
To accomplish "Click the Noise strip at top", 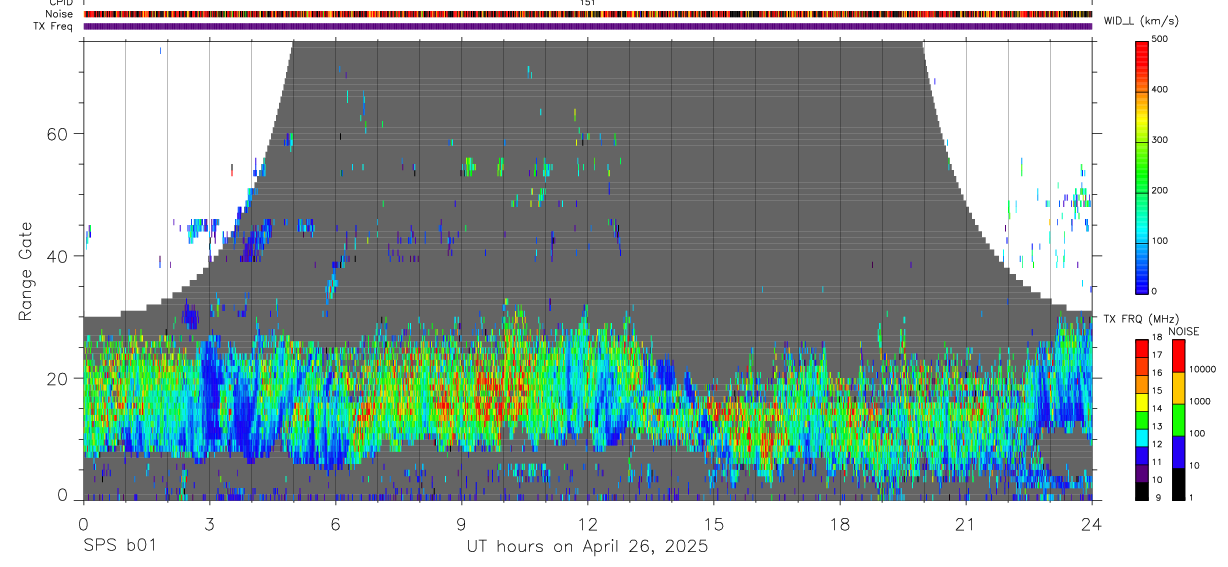I will coord(588,14).
